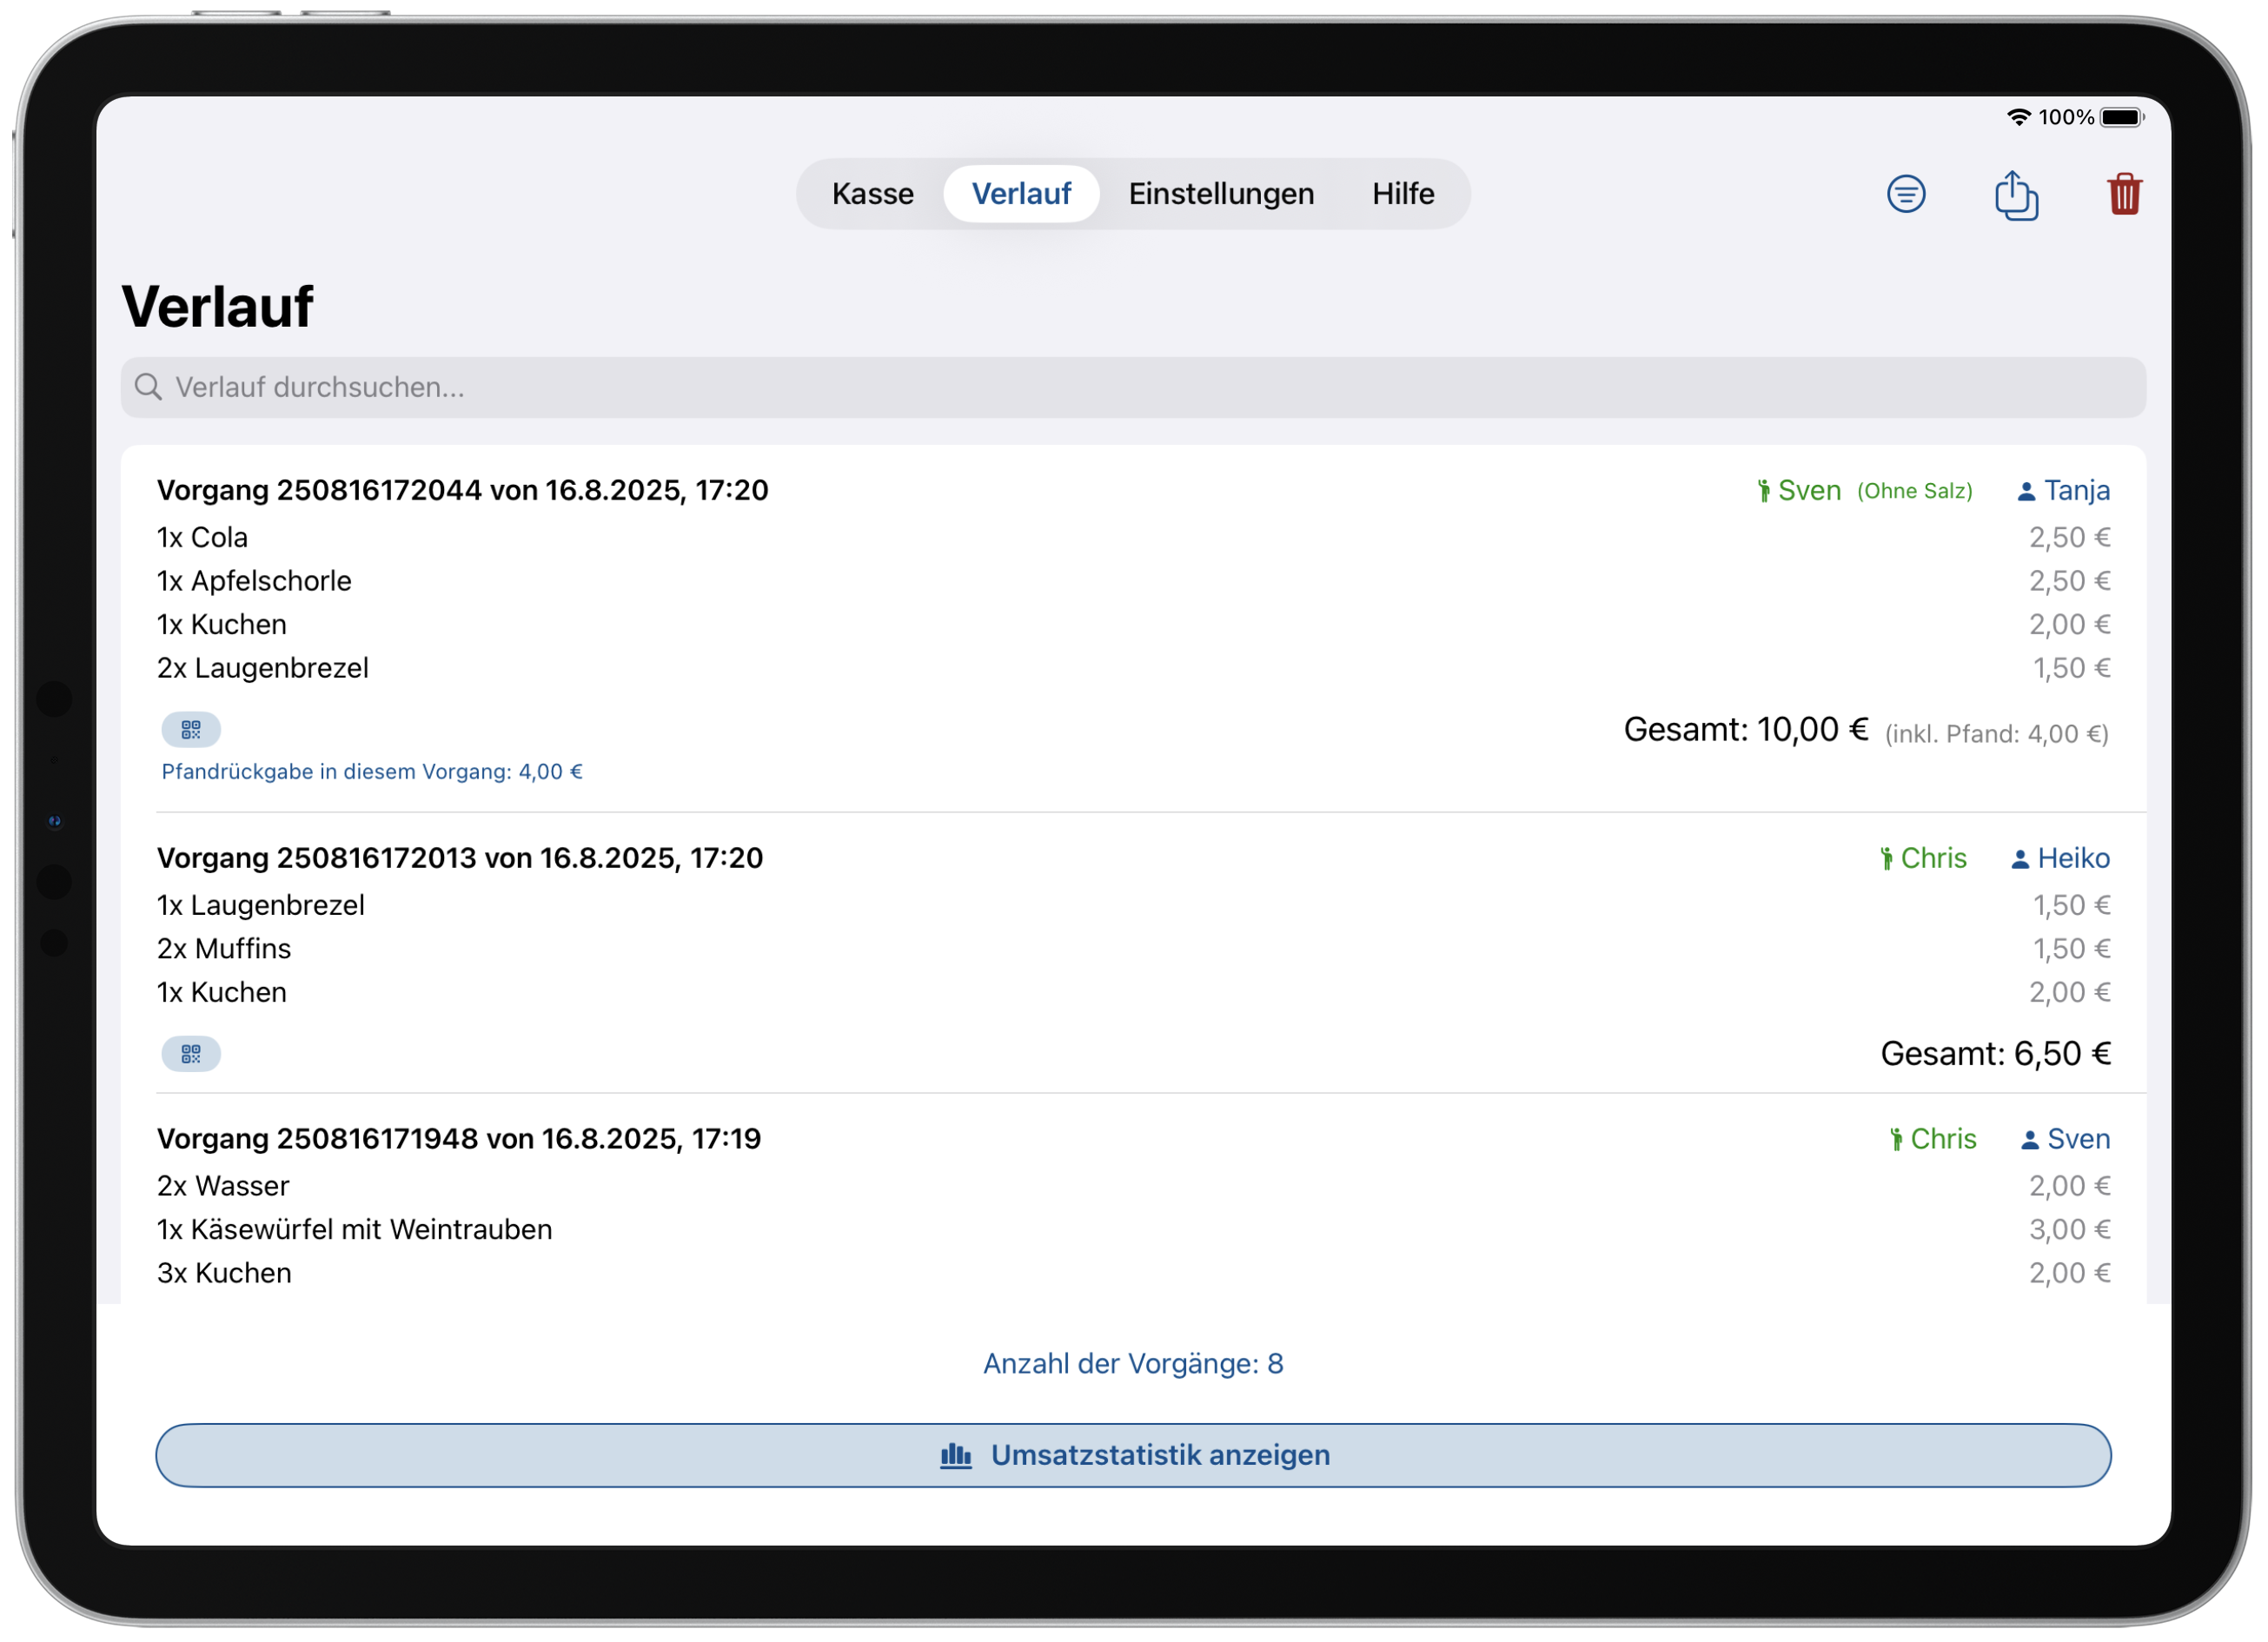Image resolution: width=2268 pixels, height=1642 pixels.
Task: Tap the chart icon in Umsatzstatistik button
Action: pyautogui.click(x=956, y=1455)
